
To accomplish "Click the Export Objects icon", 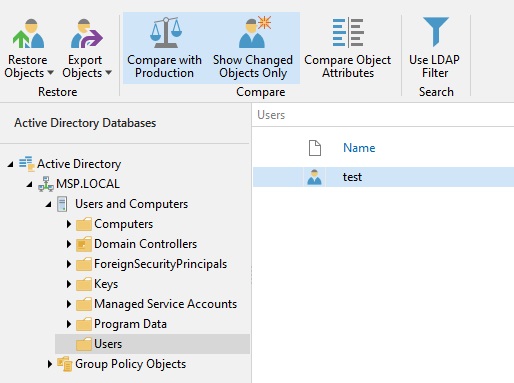I will (86, 33).
